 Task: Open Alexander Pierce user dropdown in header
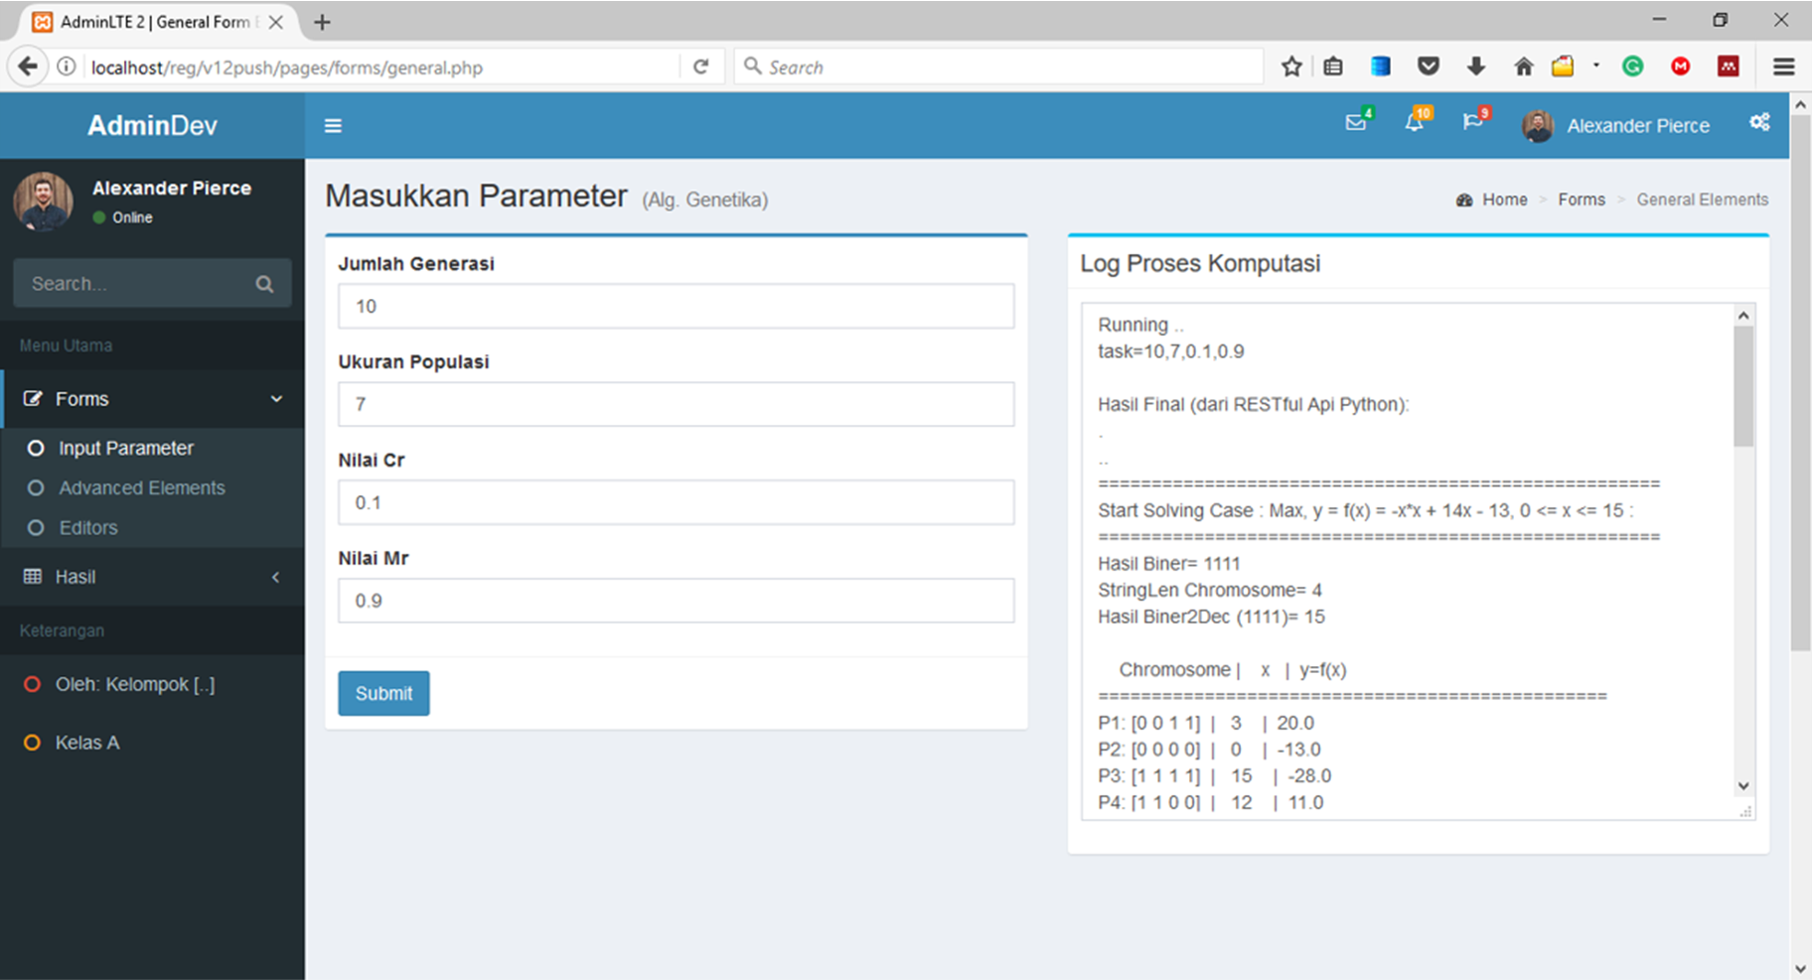point(1617,126)
